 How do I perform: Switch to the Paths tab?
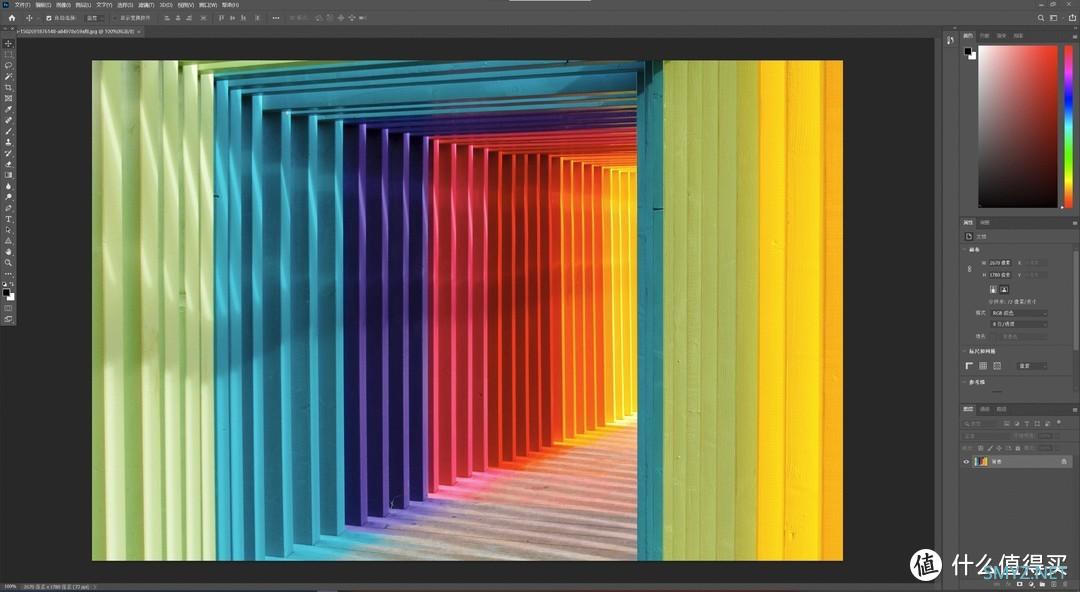click(1001, 409)
